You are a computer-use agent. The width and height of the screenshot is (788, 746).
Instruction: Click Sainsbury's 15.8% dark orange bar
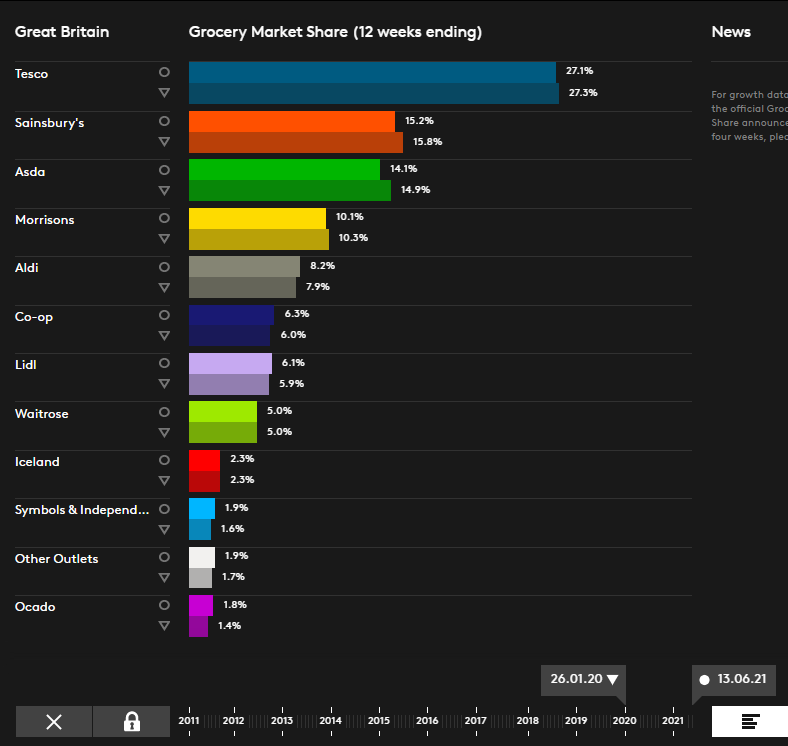[296, 142]
